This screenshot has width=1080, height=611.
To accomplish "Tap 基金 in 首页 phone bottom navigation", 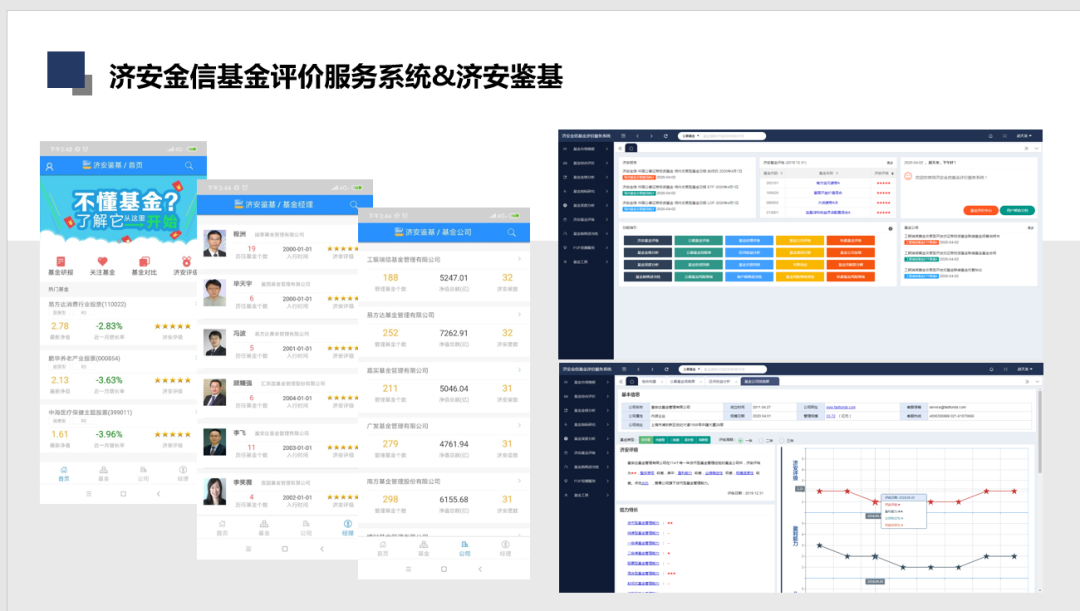I will [103, 473].
